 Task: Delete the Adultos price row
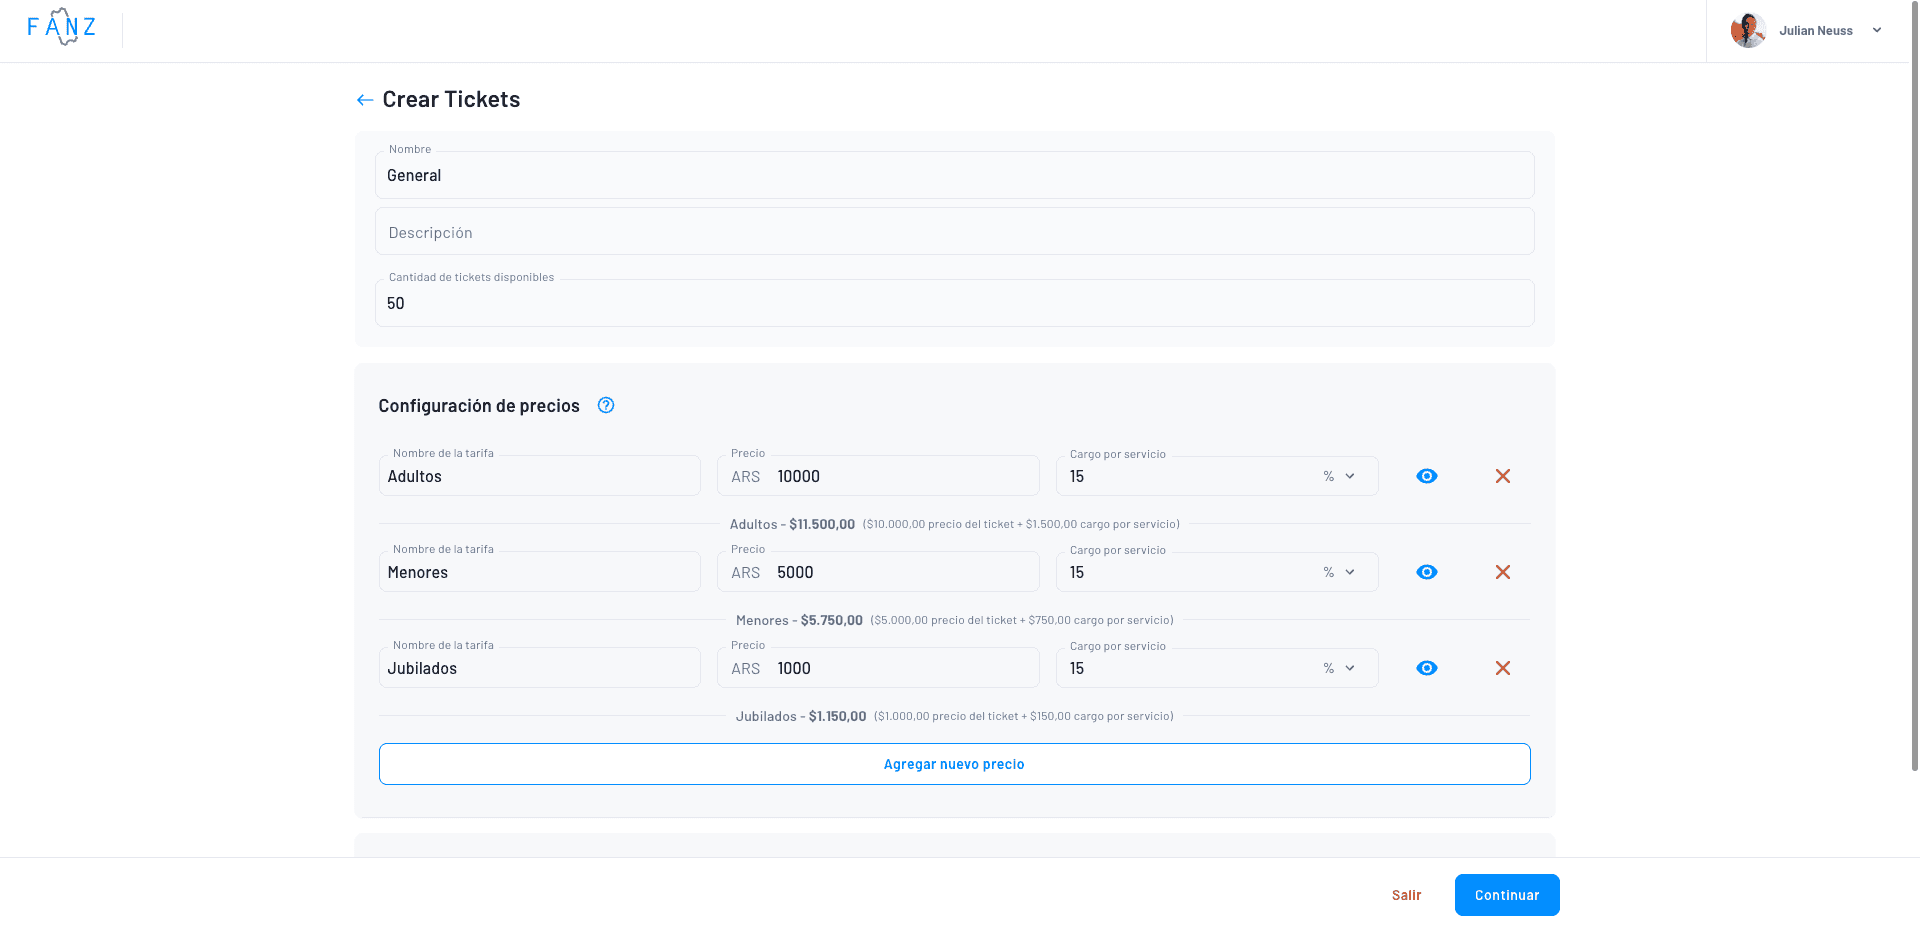tap(1503, 476)
